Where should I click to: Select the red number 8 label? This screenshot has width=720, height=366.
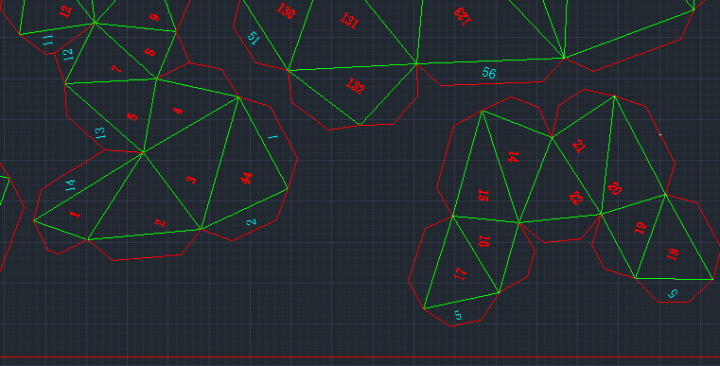150,51
